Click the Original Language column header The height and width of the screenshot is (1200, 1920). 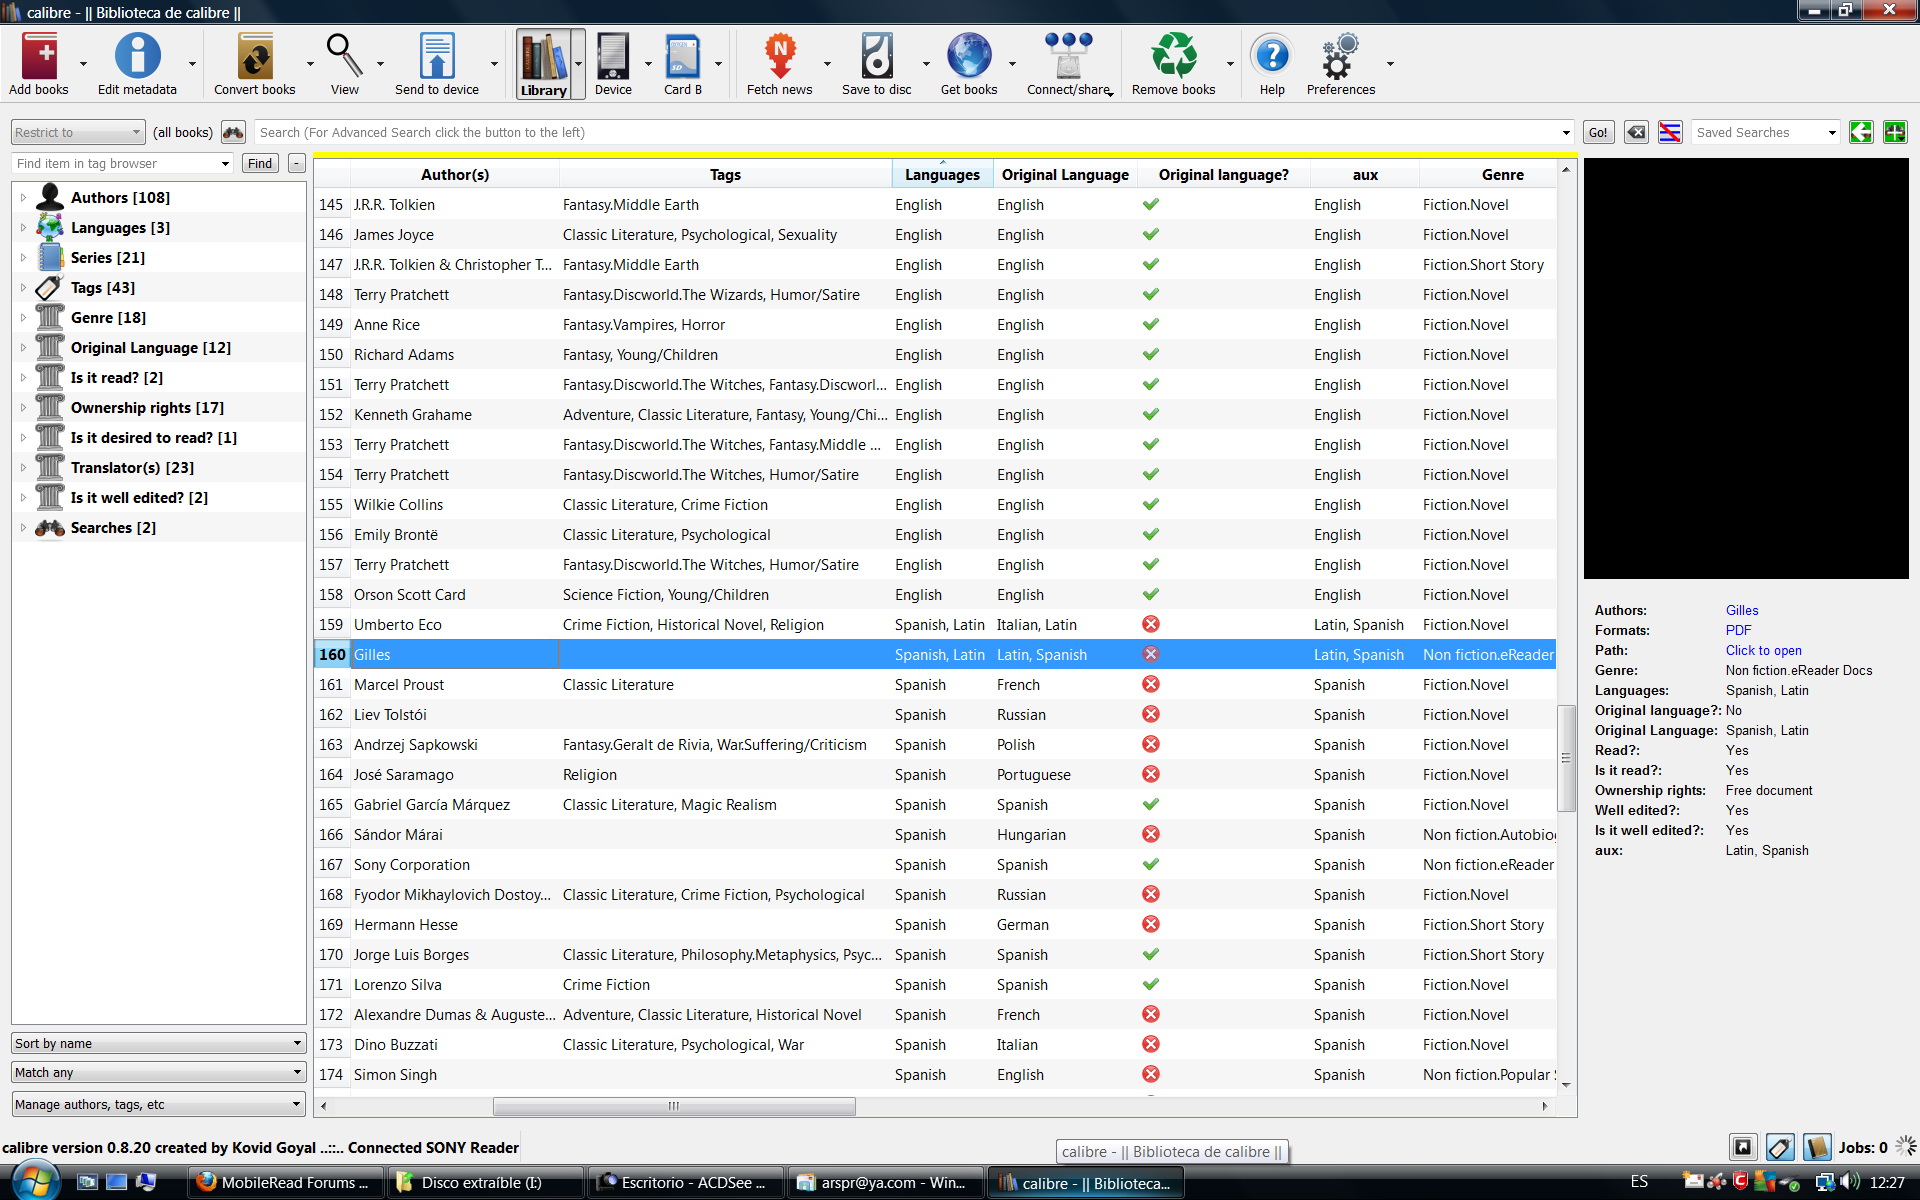click(x=1065, y=175)
